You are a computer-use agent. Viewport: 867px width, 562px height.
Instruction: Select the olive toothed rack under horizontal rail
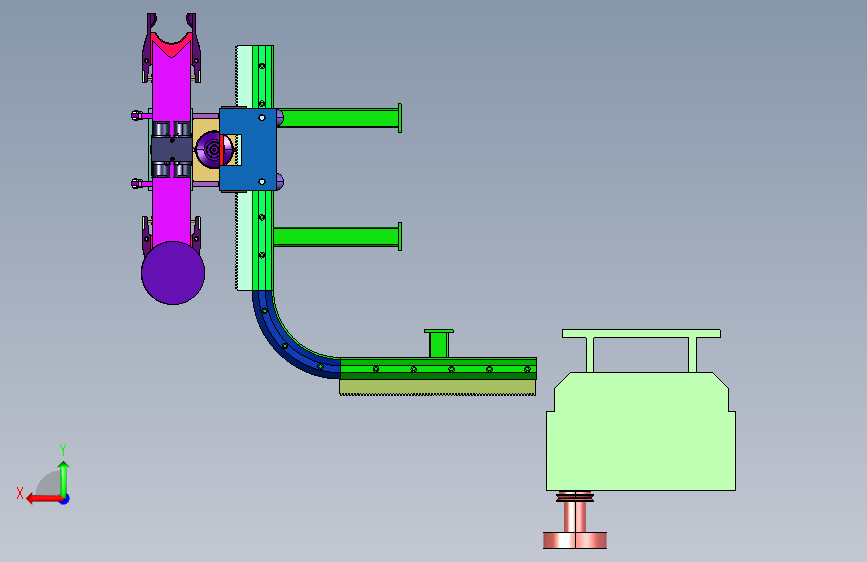[437, 387]
